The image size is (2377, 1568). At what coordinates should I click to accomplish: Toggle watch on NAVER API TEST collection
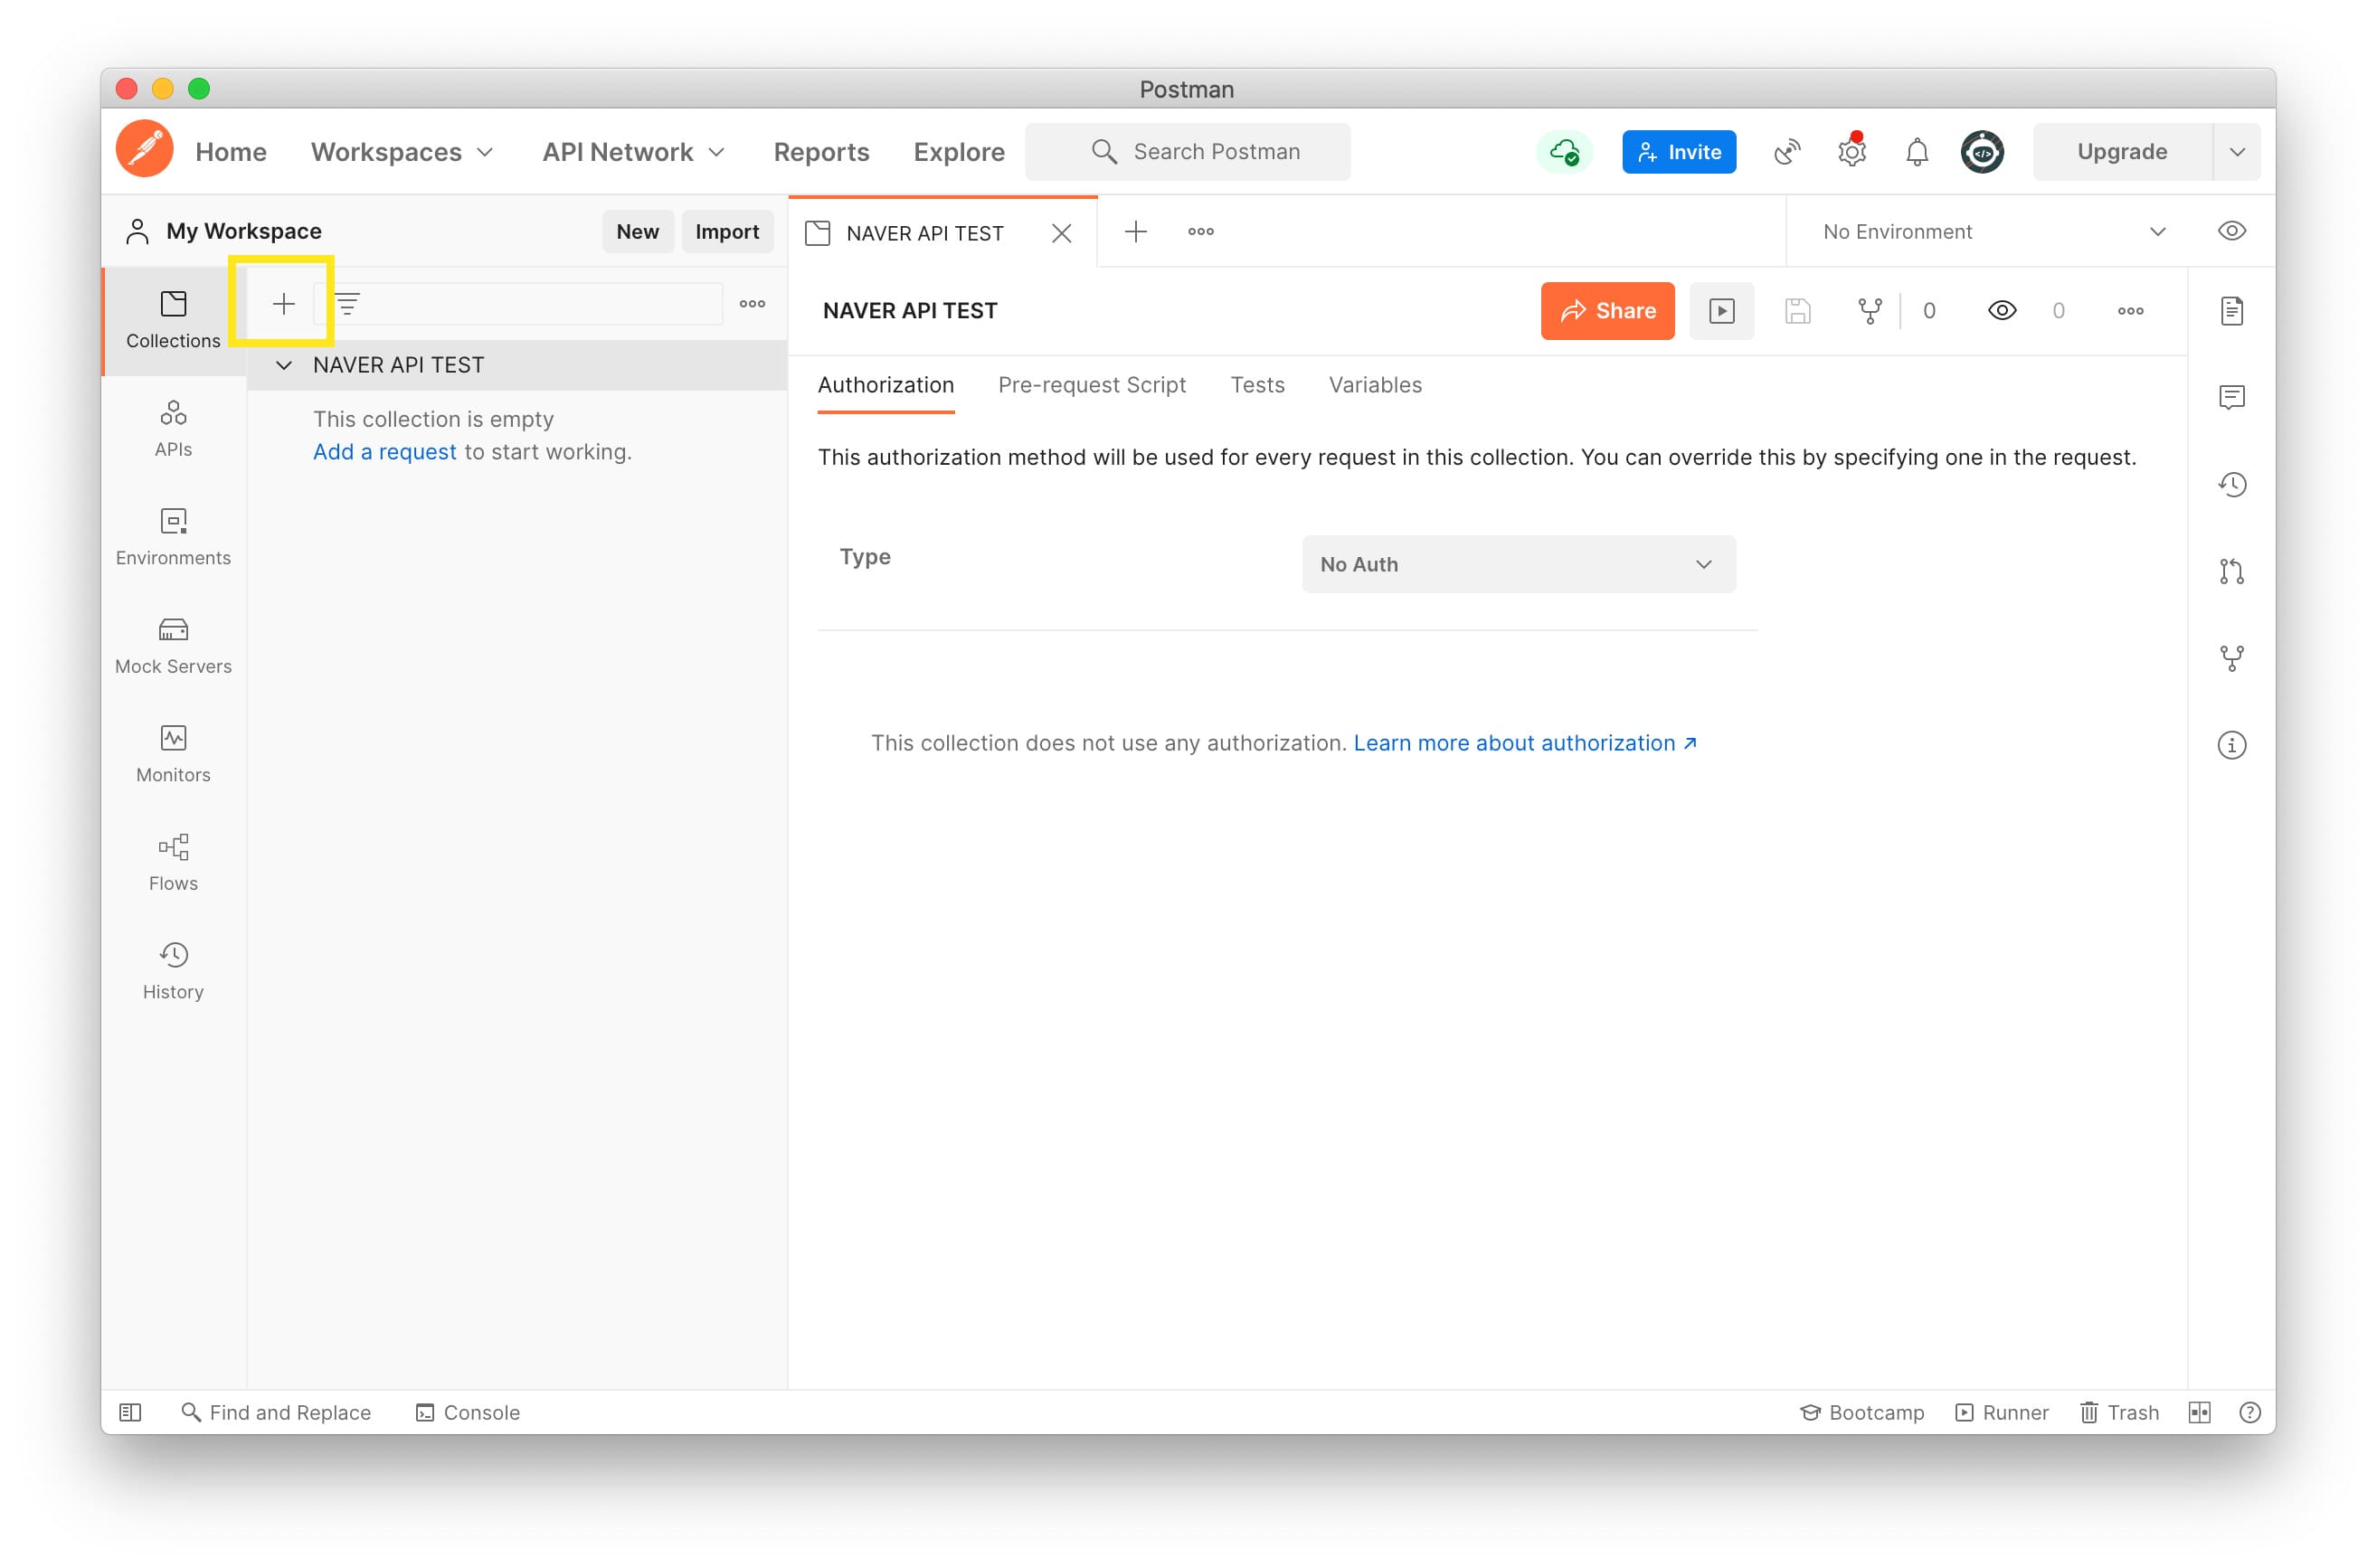[x=2001, y=311]
